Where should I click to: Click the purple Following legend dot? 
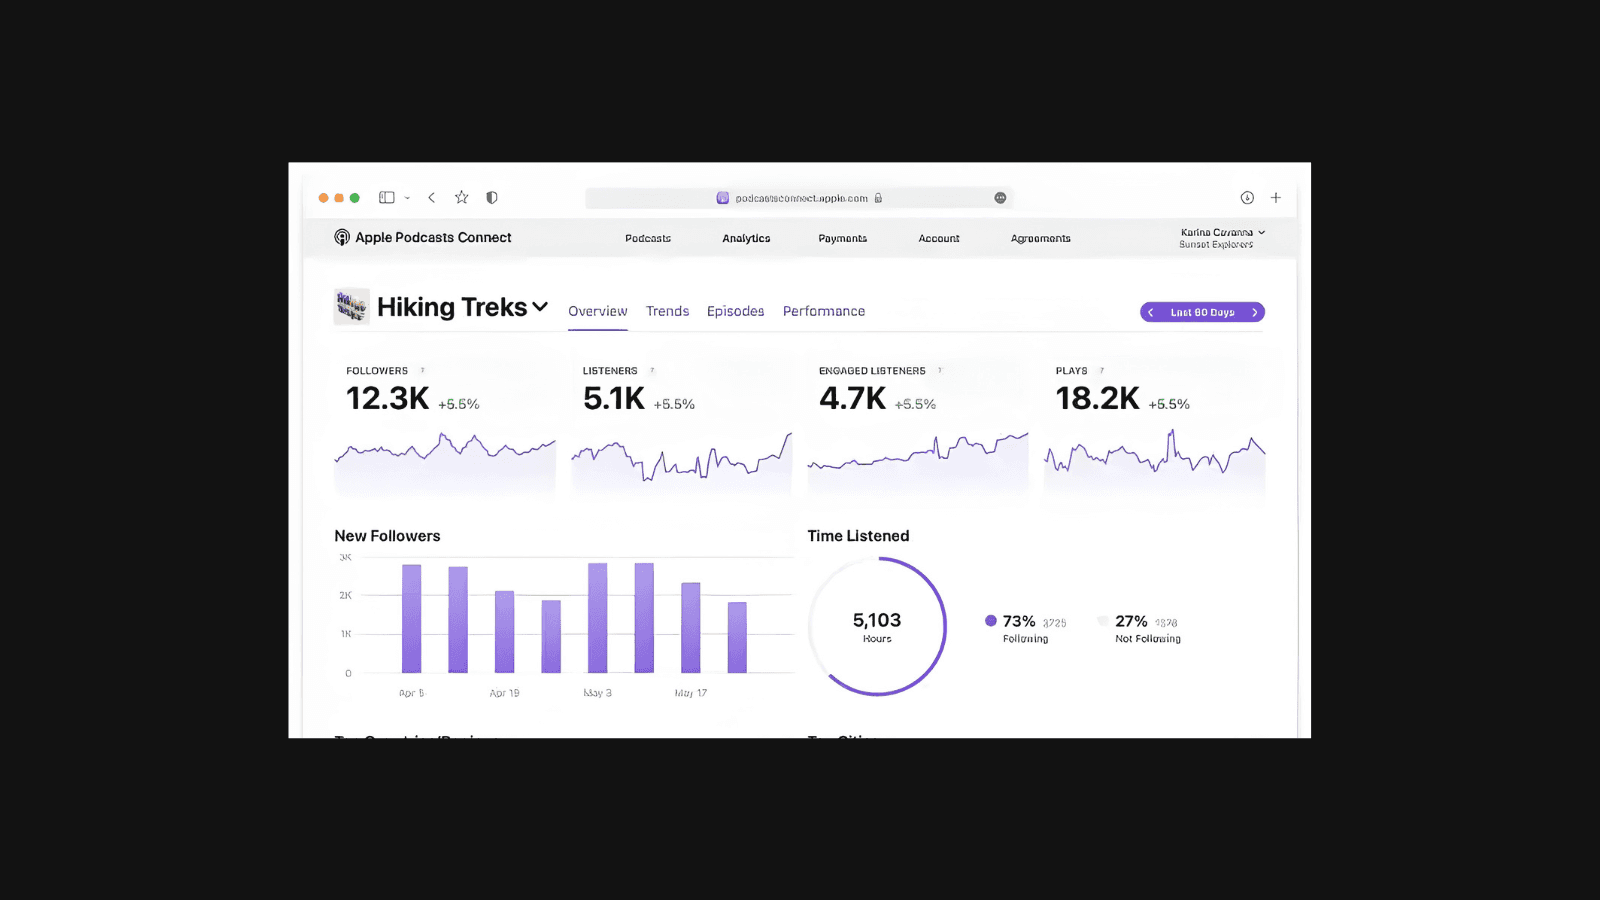991,621
